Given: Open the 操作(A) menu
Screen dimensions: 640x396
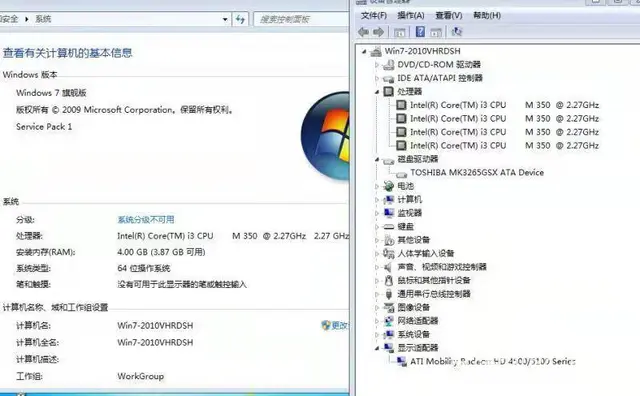Looking at the screenshot, I should (411, 16).
